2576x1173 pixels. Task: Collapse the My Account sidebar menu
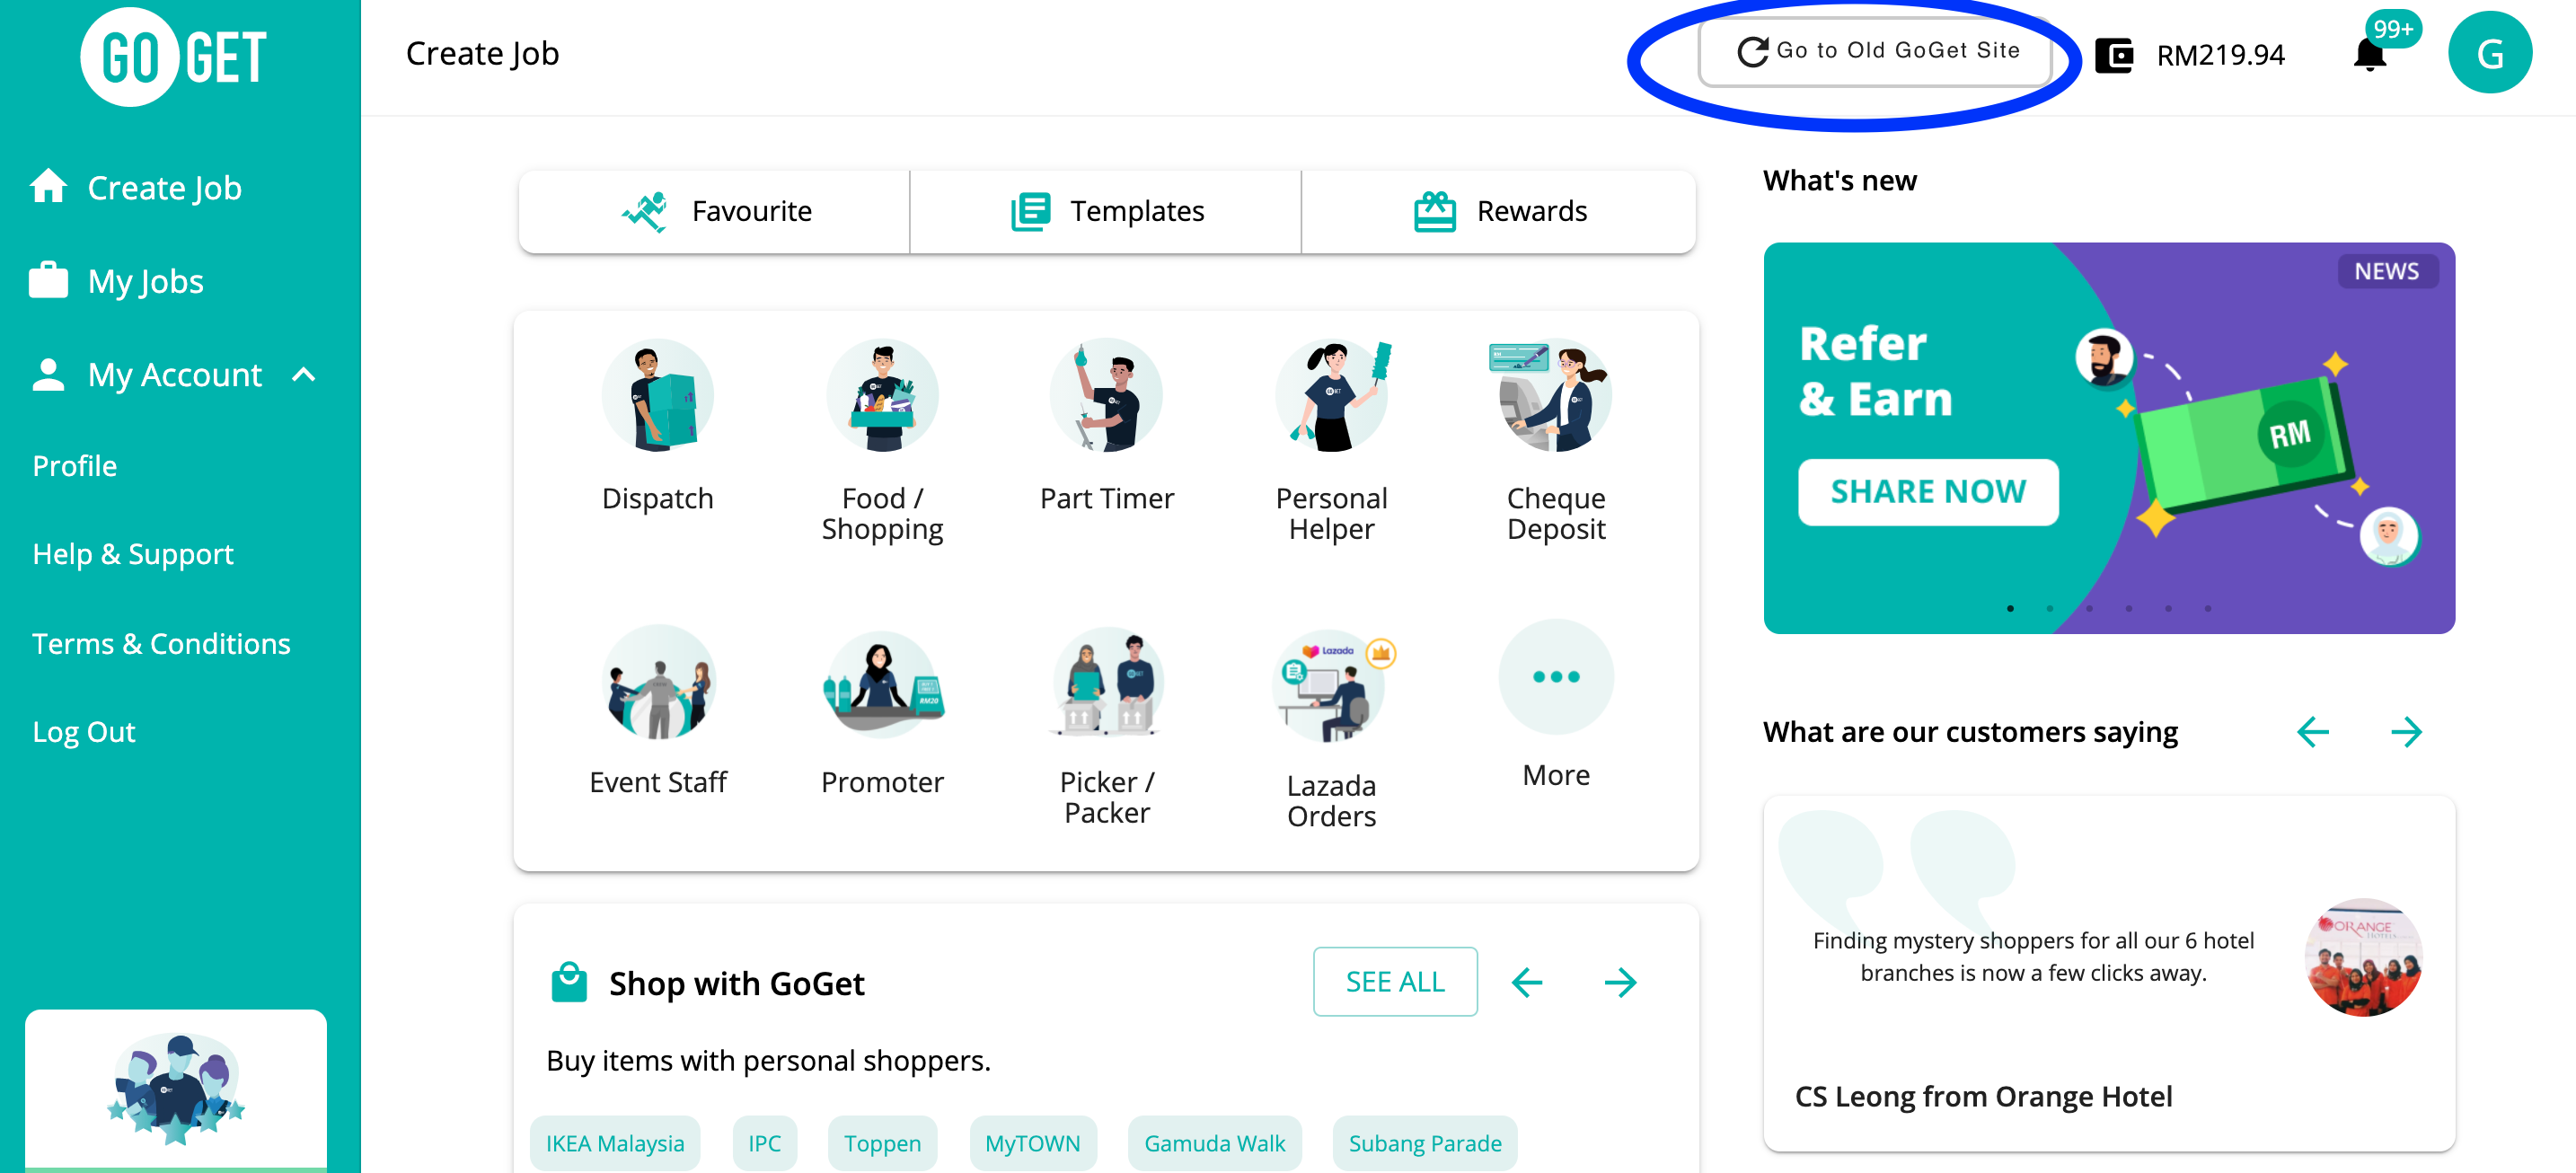click(304, 375)
